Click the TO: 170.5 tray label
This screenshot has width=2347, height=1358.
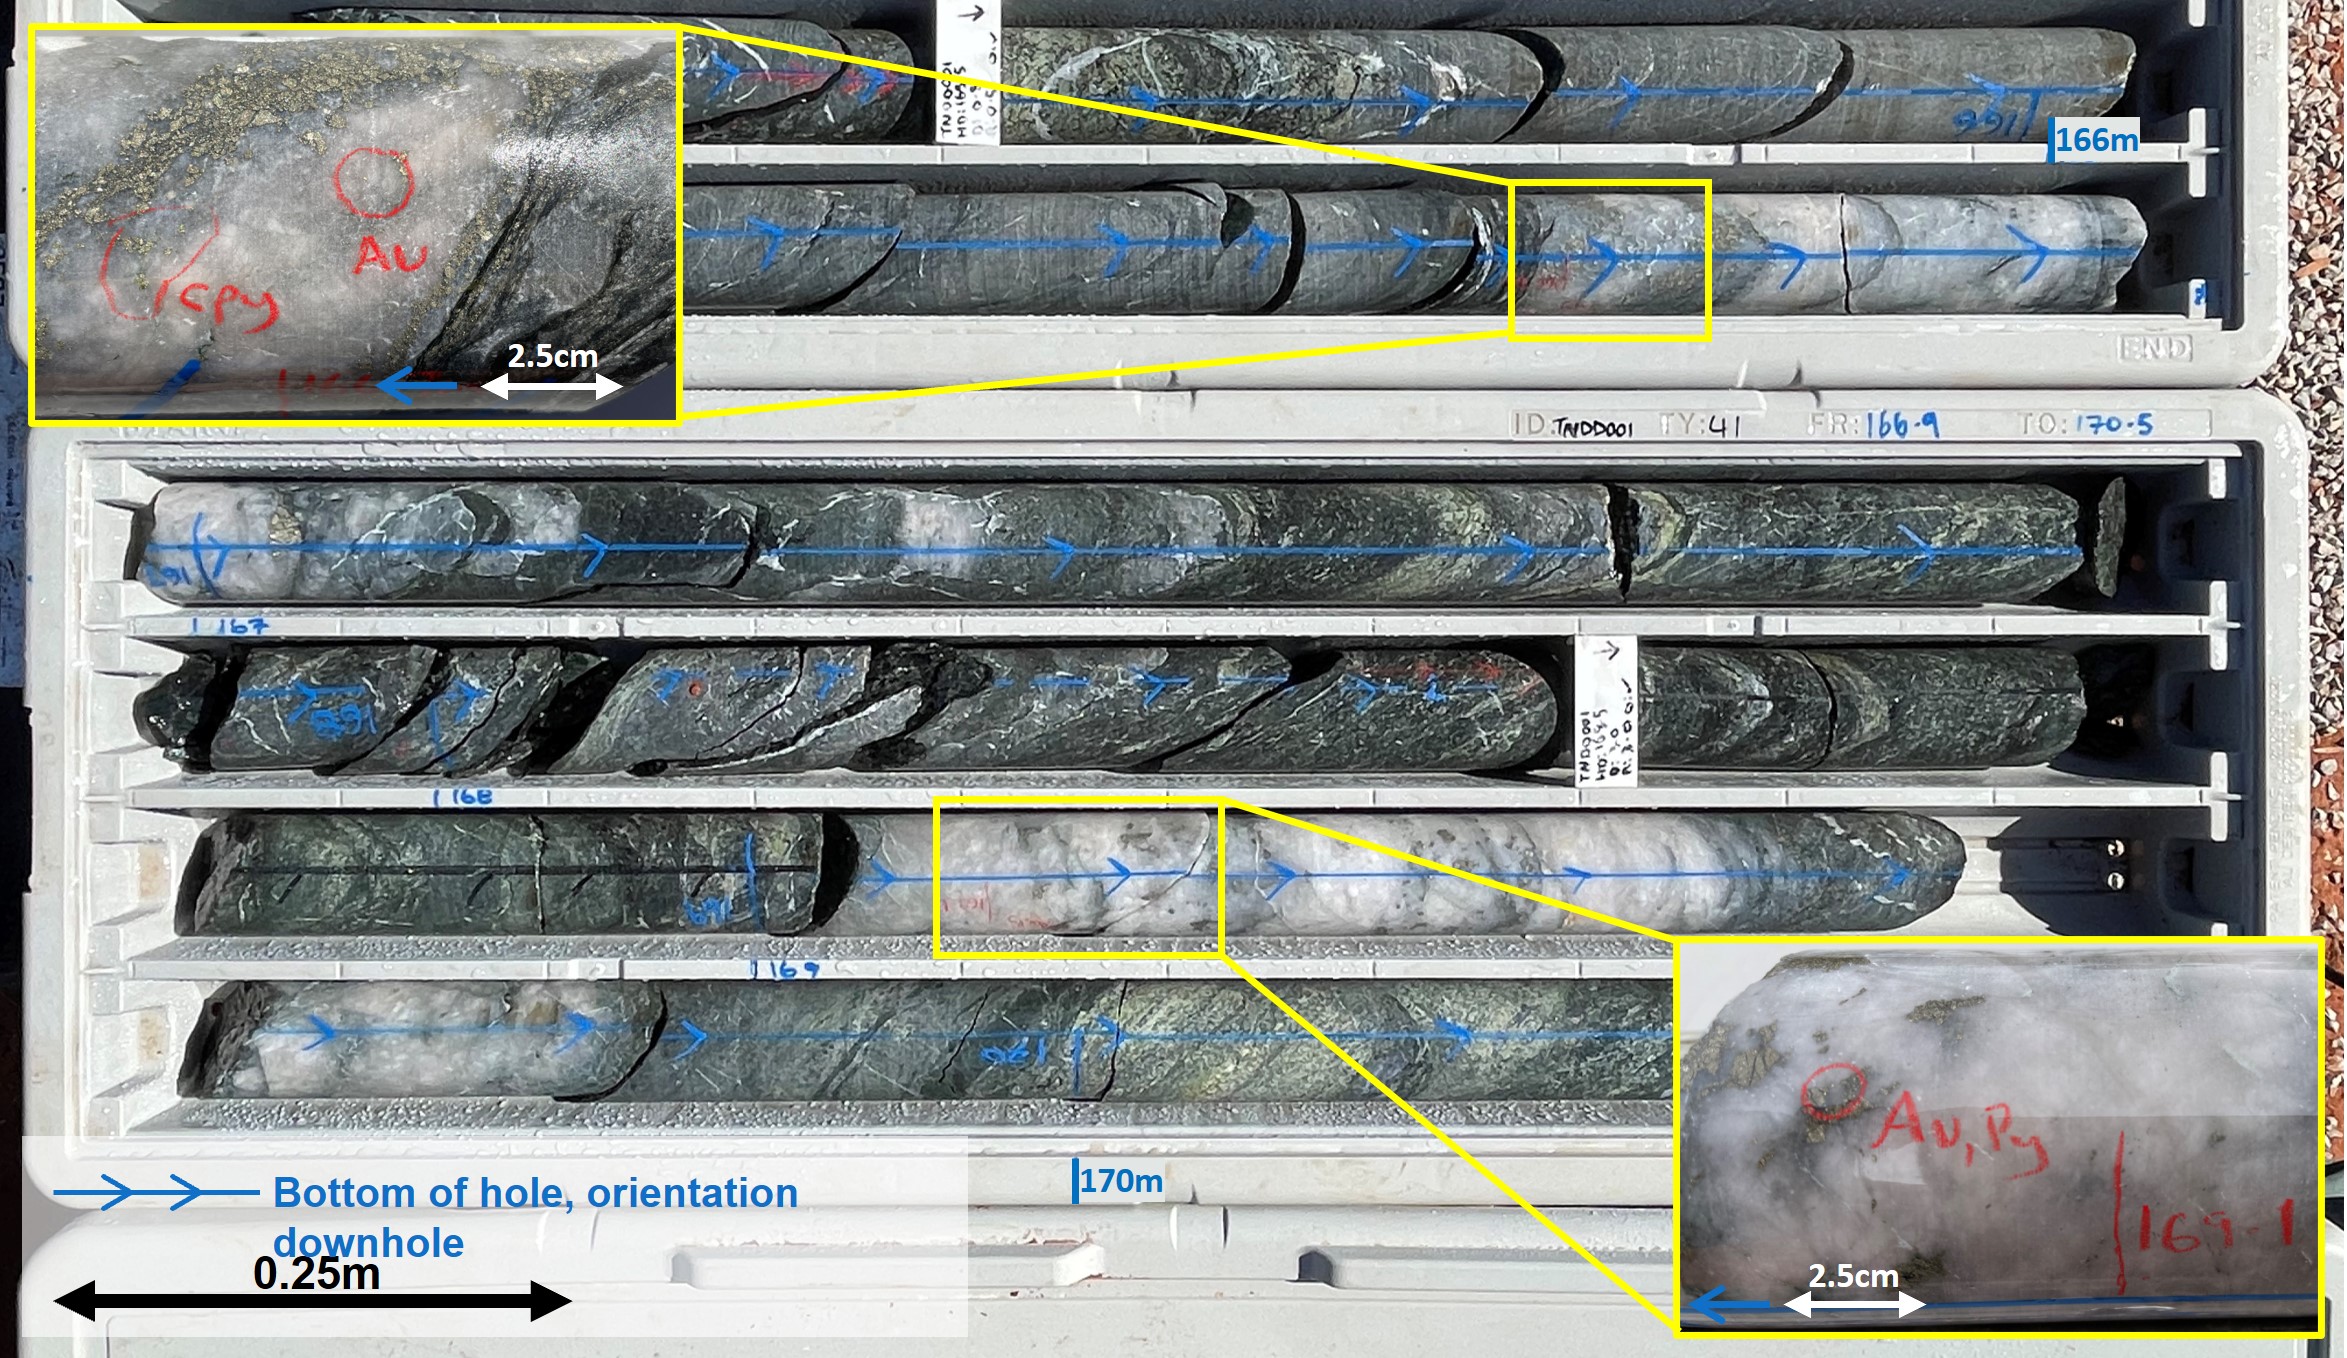tap(2086, 424)
